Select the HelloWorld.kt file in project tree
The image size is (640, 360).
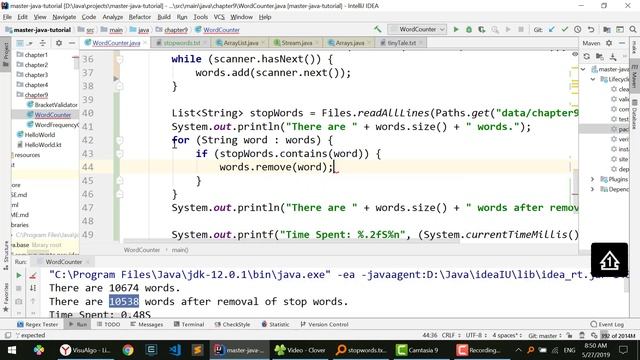(x=39, y=145)
